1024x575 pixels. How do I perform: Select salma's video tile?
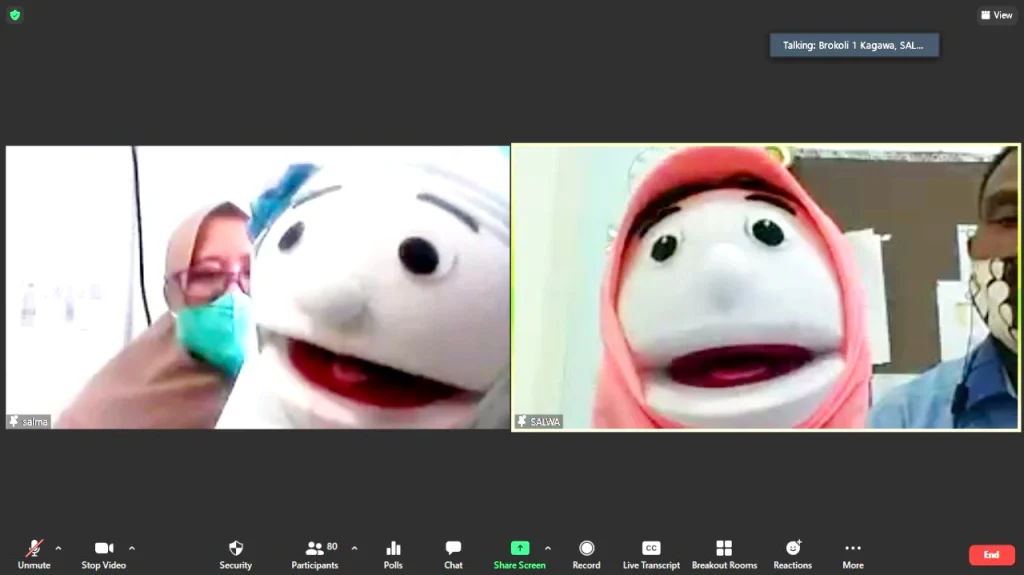pyautogui.click(x=258, y=288)
